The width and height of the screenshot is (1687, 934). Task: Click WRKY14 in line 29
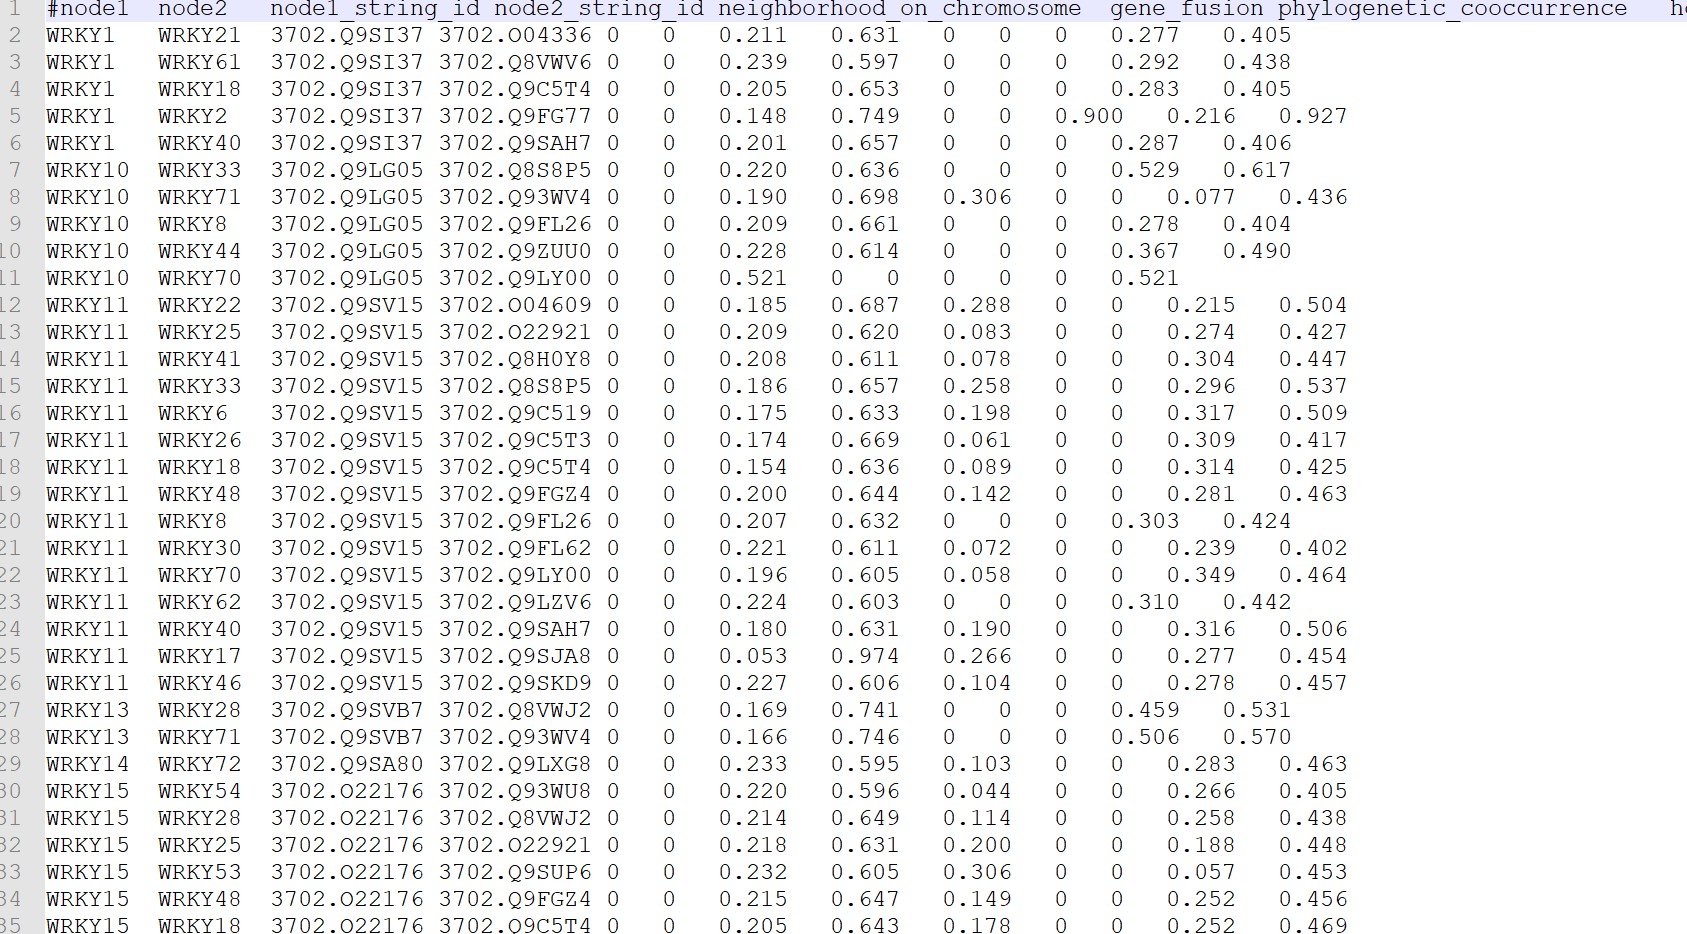point(88,764)
